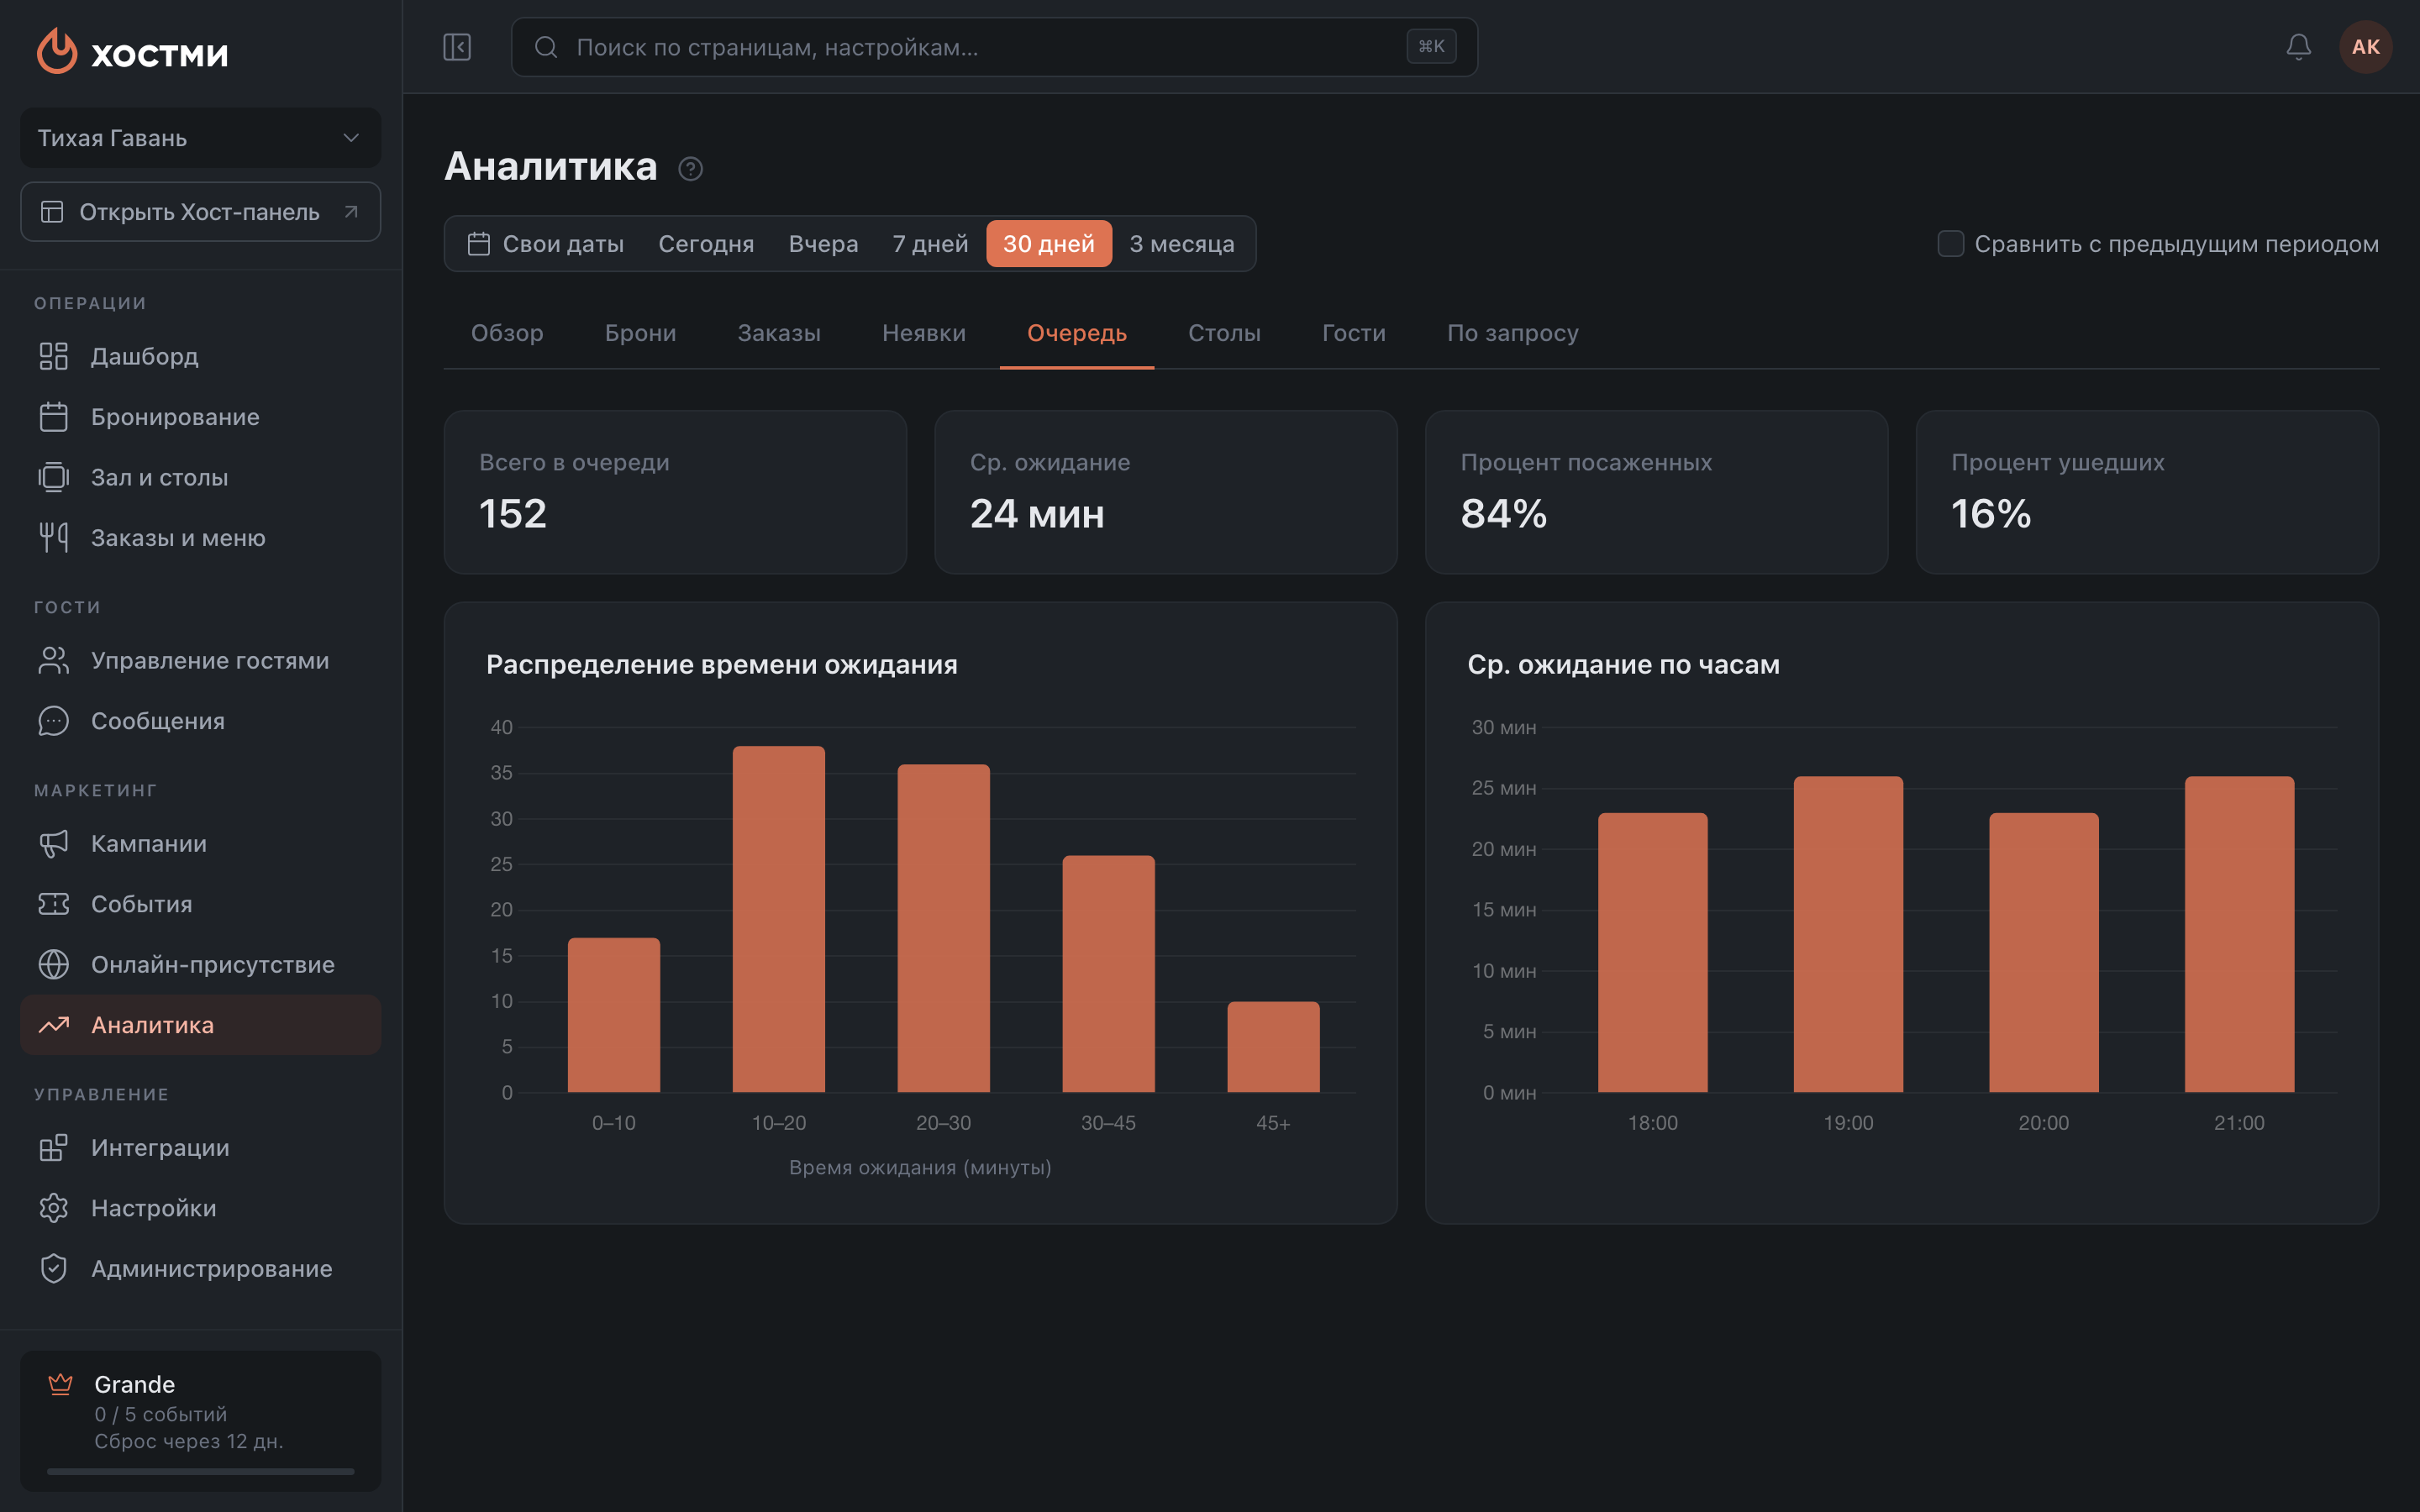Open Зал и столы section

tap(201, 477)
